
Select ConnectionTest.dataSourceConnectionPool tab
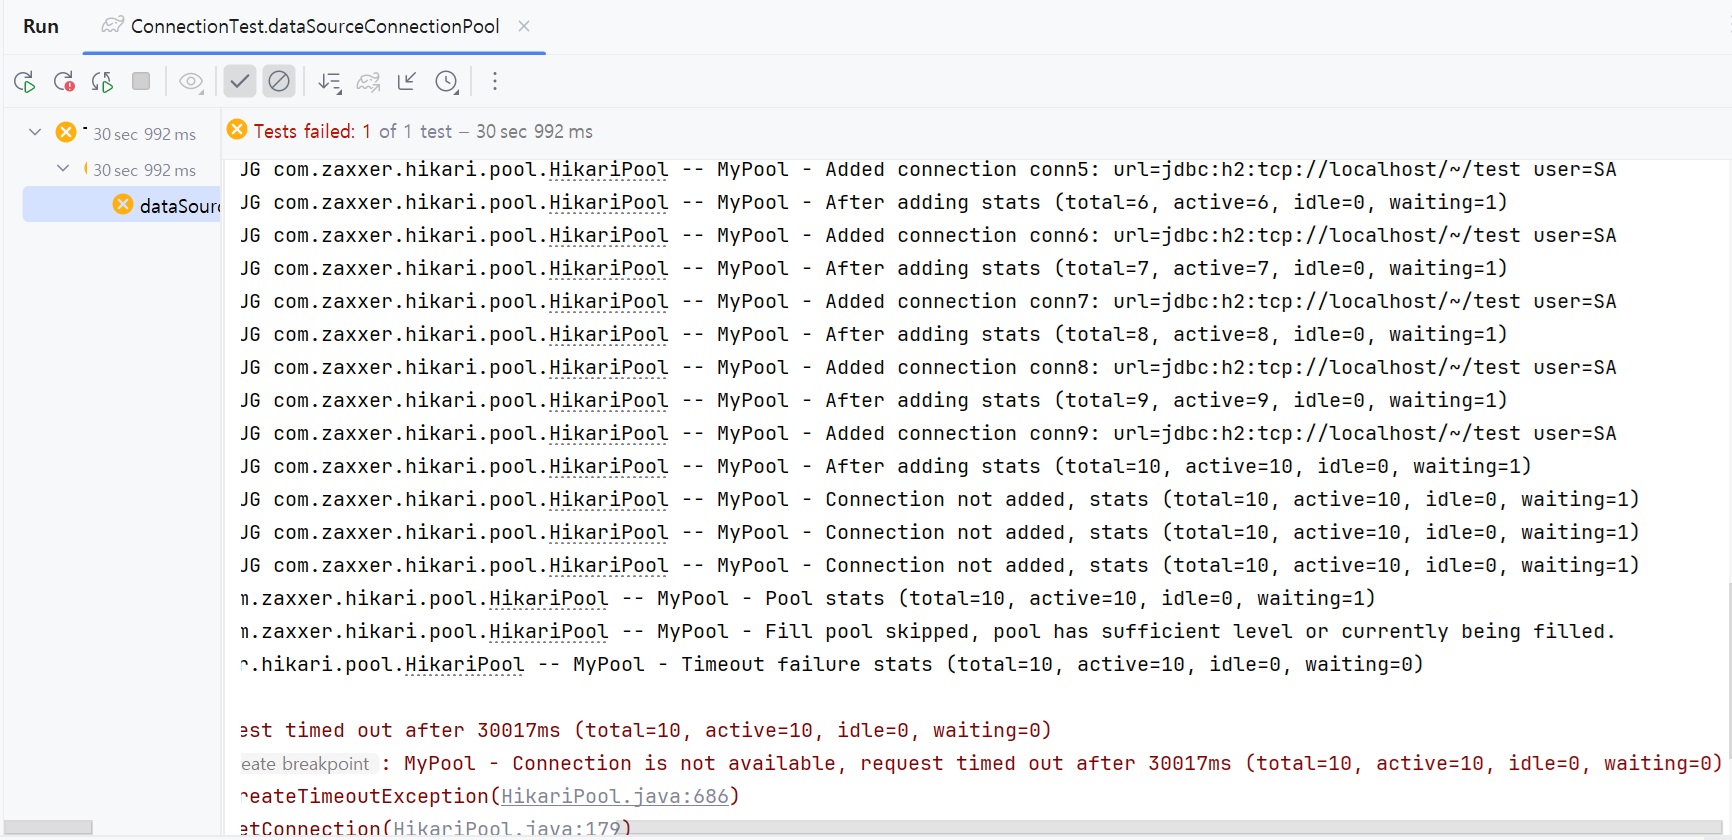[314, 27]
